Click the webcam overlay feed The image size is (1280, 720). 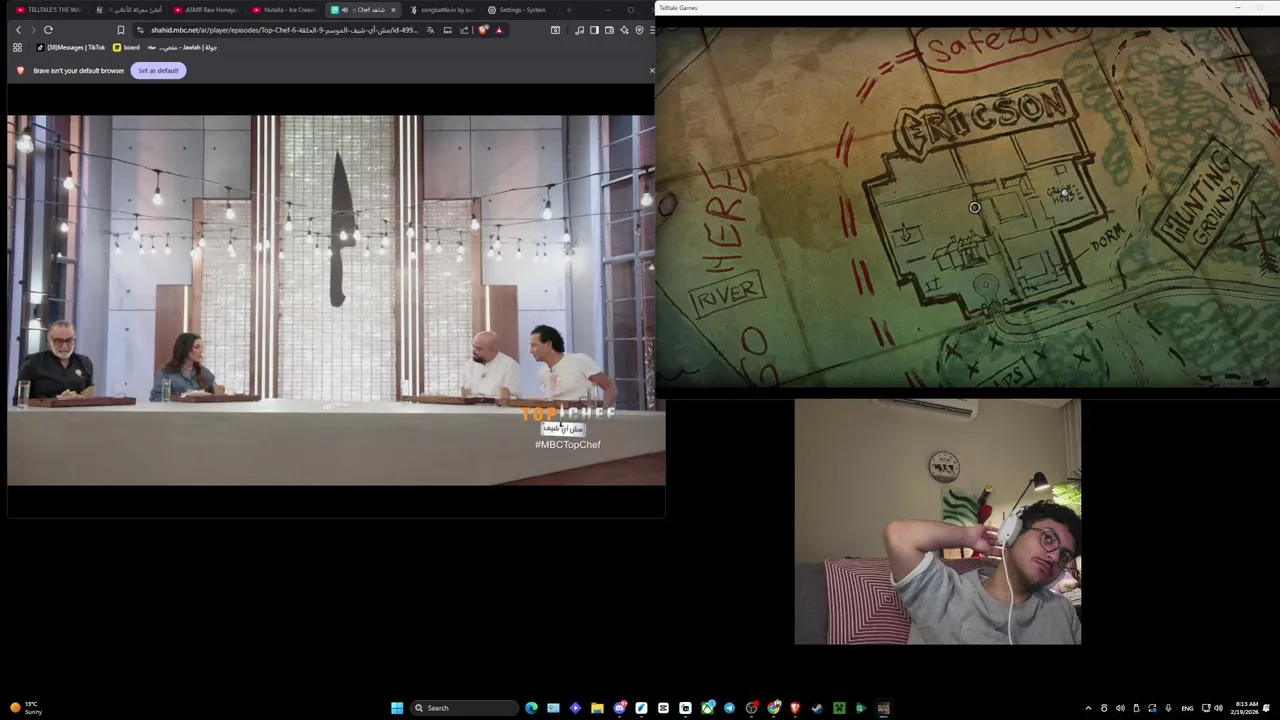(937, 522)
